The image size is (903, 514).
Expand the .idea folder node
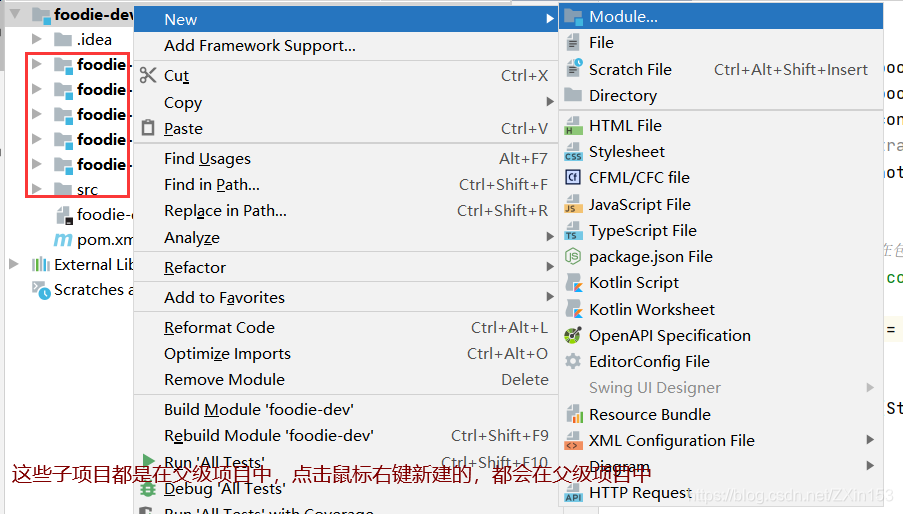(x=37, y=39)
